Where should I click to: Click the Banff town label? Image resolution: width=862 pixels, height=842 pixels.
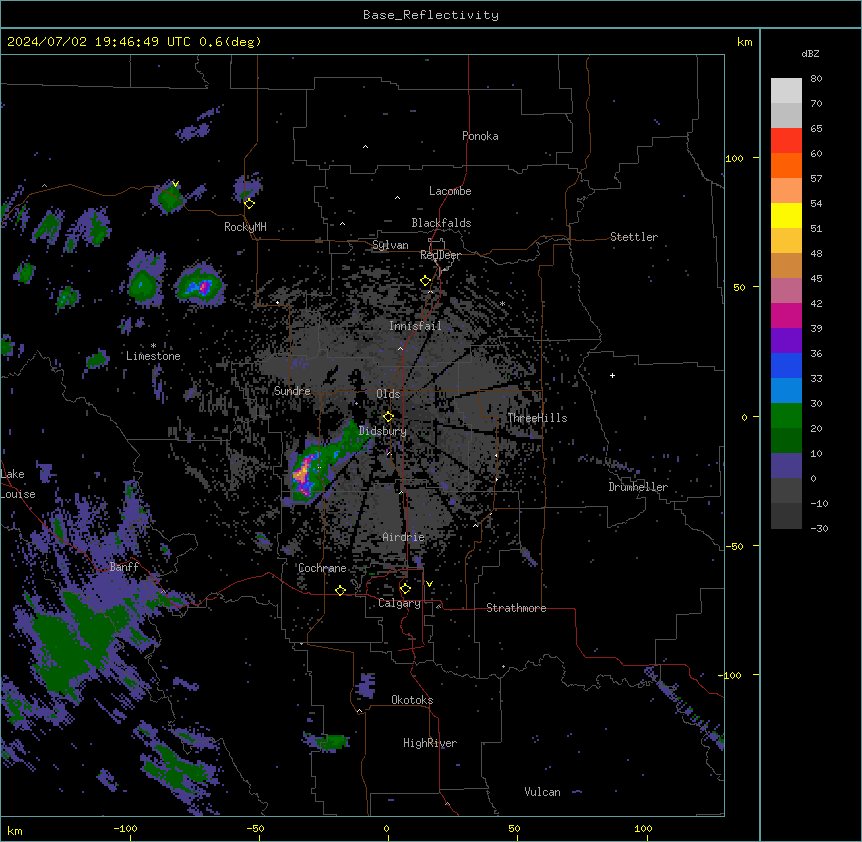pyautogui.click(x=124, y=567)
